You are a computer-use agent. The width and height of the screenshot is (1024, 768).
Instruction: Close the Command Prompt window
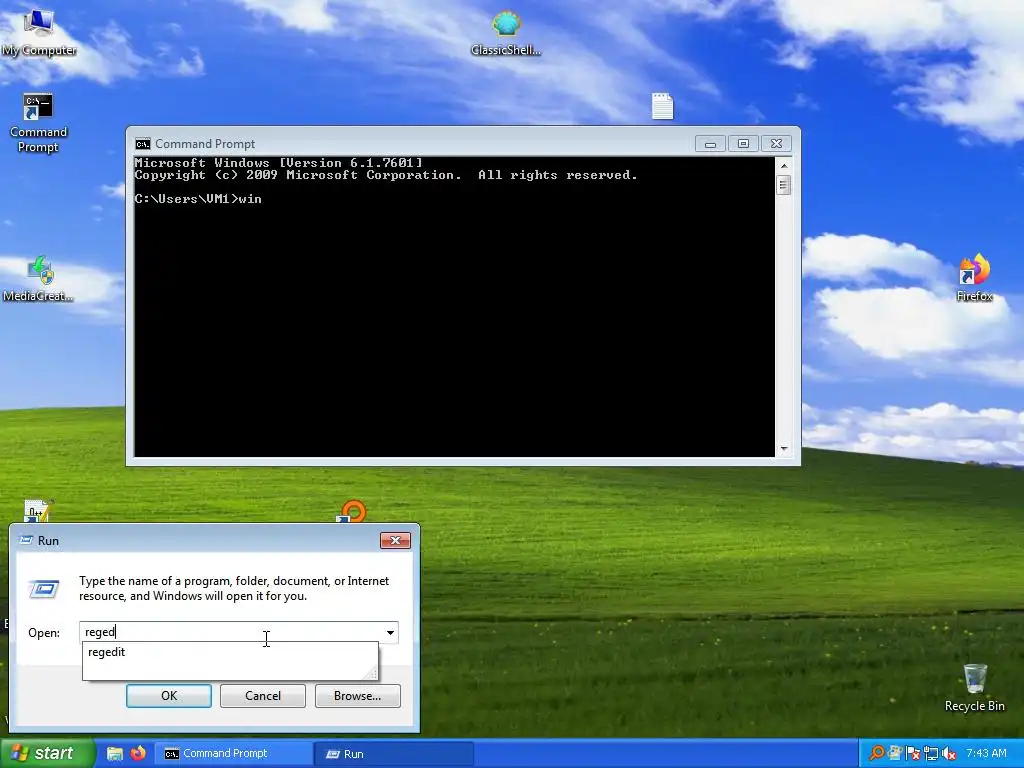coord(776,144)
